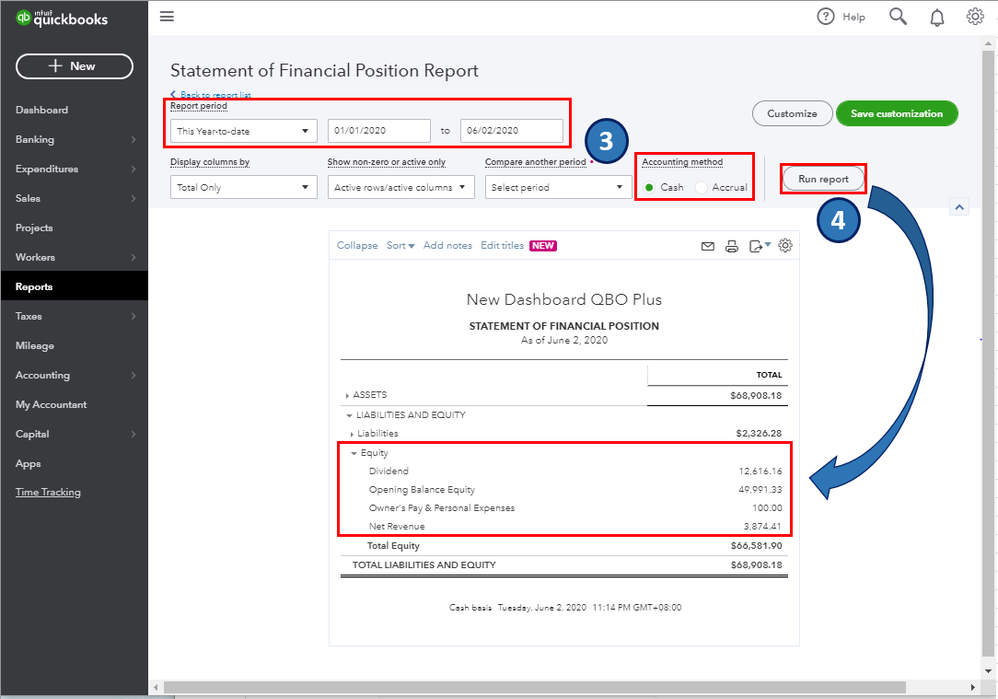Go to Dashboard in the sidebar

click(x=42, y=110)
